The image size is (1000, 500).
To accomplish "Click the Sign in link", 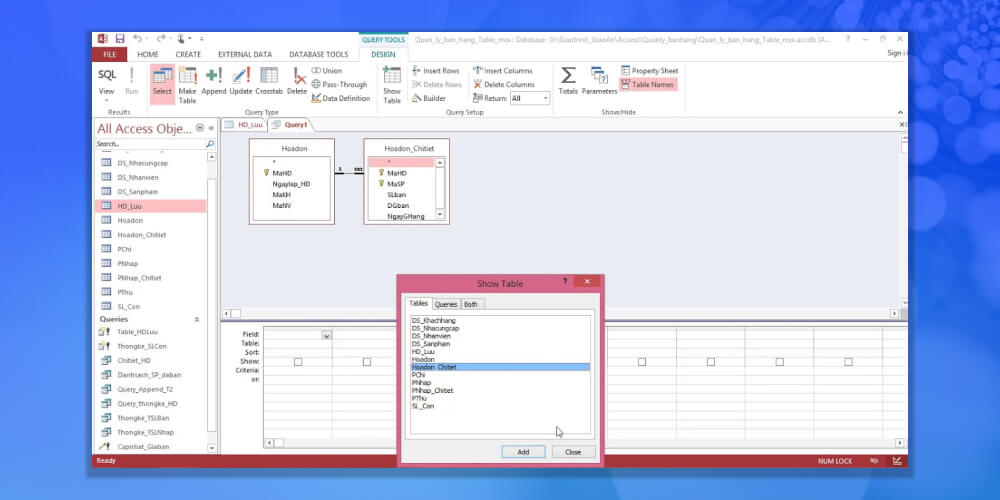I will [897, 53].
